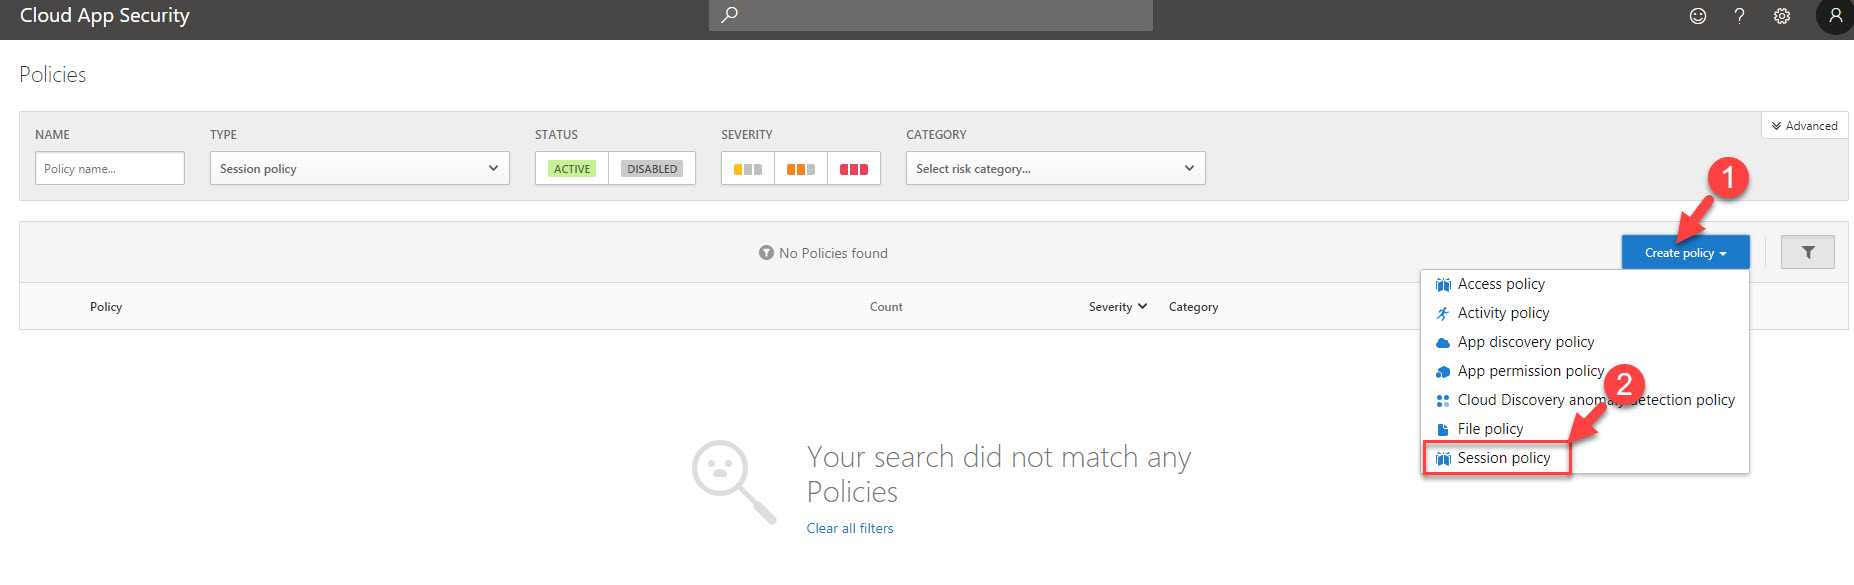Click the 'No Policies found' message
The width and height of the screenshot is (1854, 585).
point(833,253)
